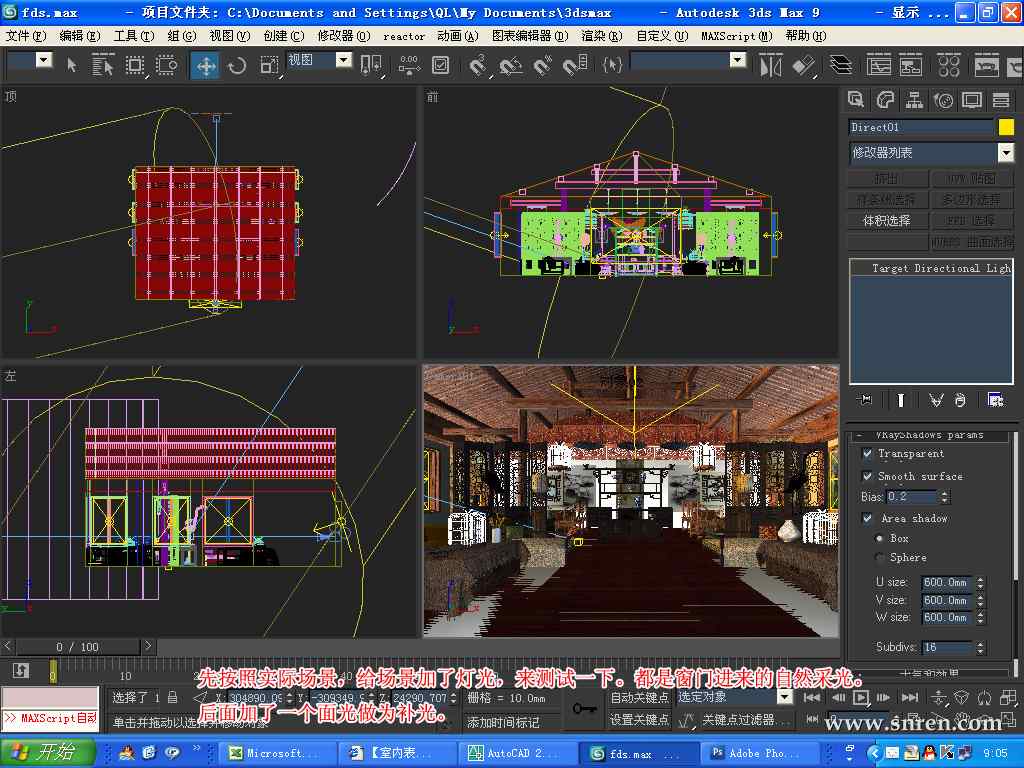Choose the Select Object arrow tool
The height and width of the screenshot is (768, 1024).
click(x=72, y=65)
